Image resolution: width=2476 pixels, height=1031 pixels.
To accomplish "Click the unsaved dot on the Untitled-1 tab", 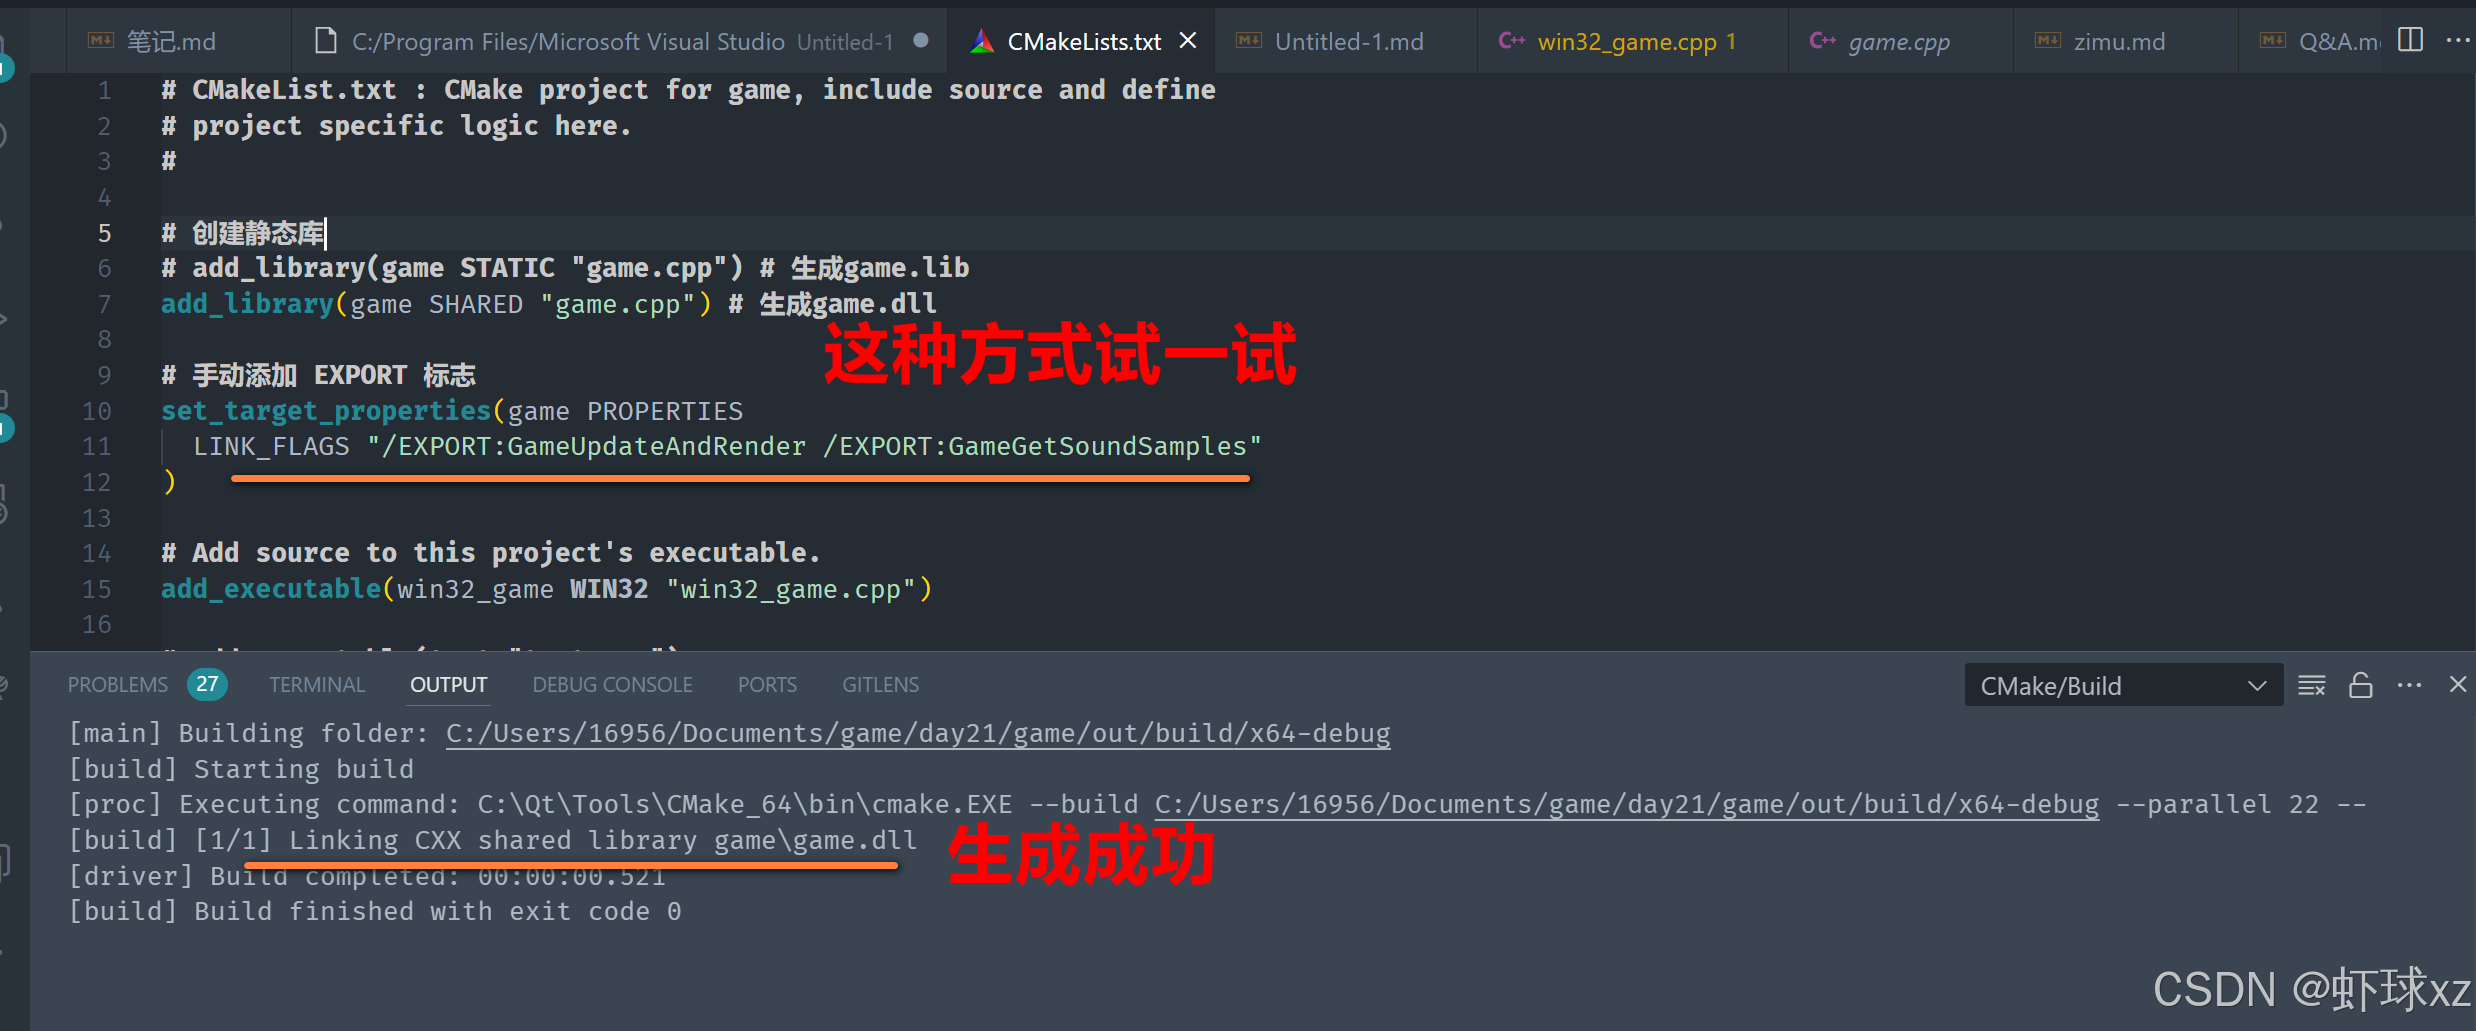I will point(921,41).
